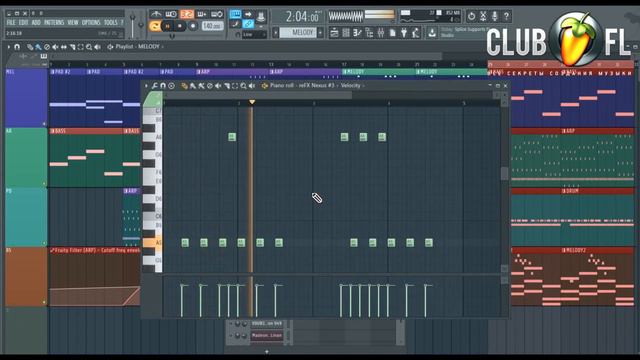Viewport: 640px width, 360px height.
Task: Open the Line snap dropdown
Action: 254,35
